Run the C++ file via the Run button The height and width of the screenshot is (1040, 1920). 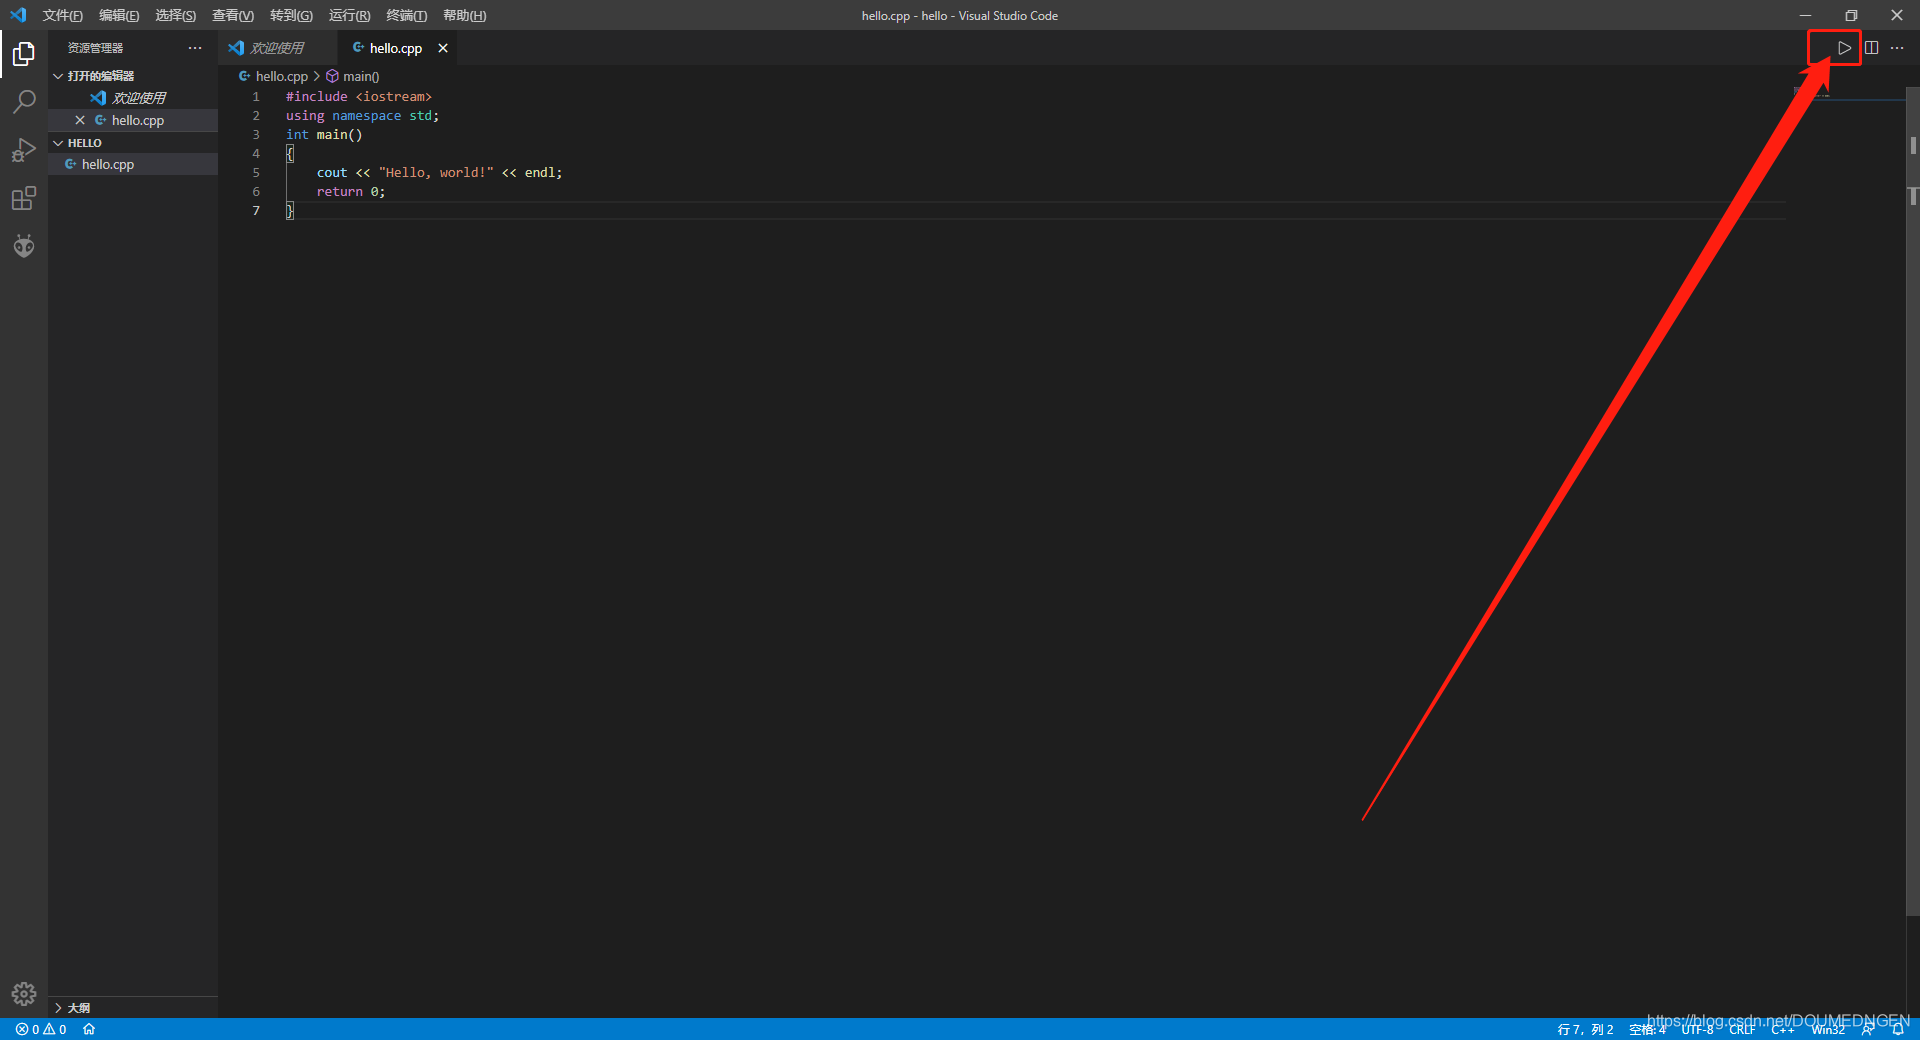pyautogui.click(x=1844, y=47)
